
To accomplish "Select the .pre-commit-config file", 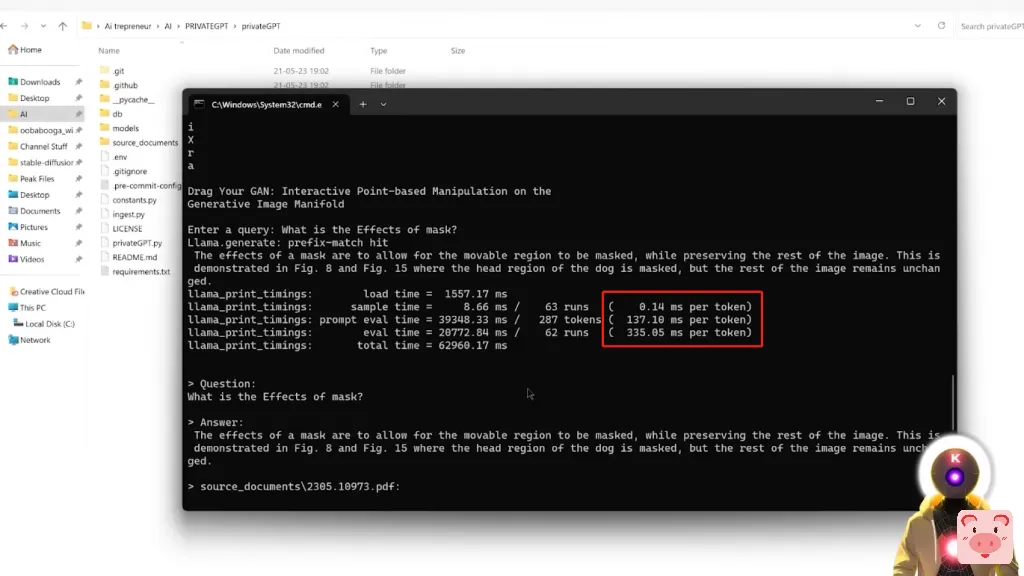I will pyautogui.click(x=146, y=185).
